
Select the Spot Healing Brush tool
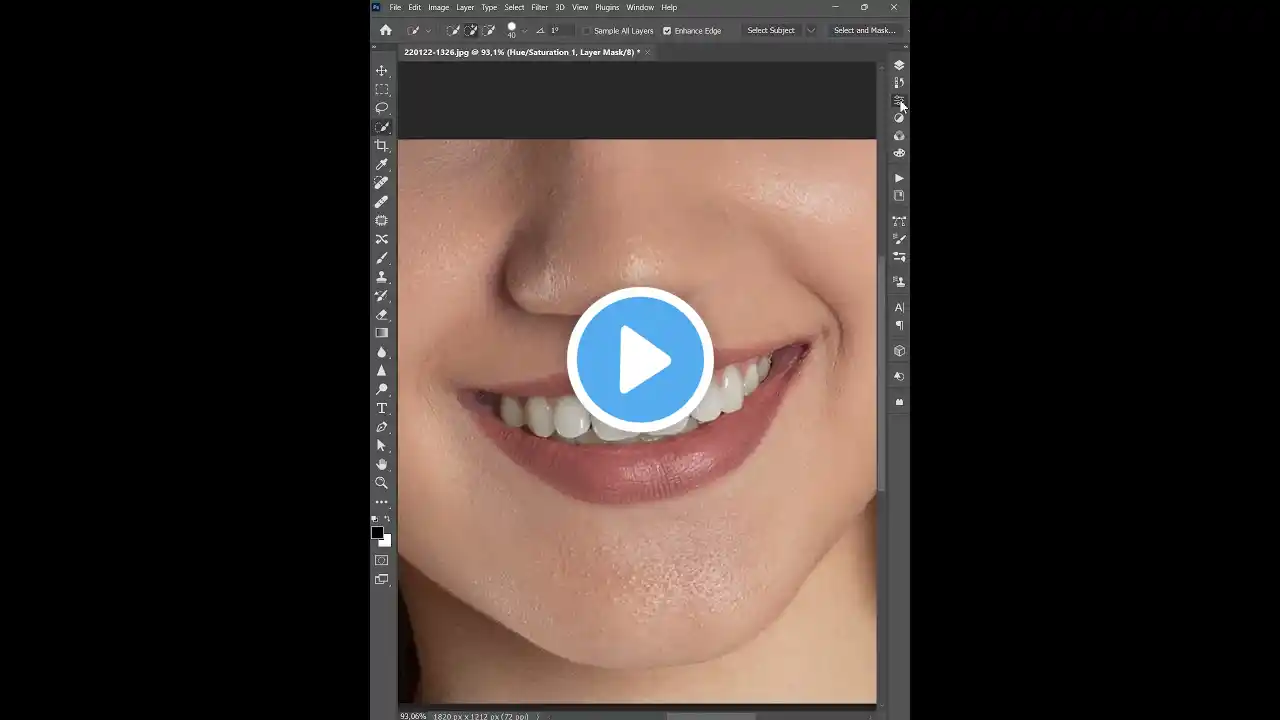381,182
